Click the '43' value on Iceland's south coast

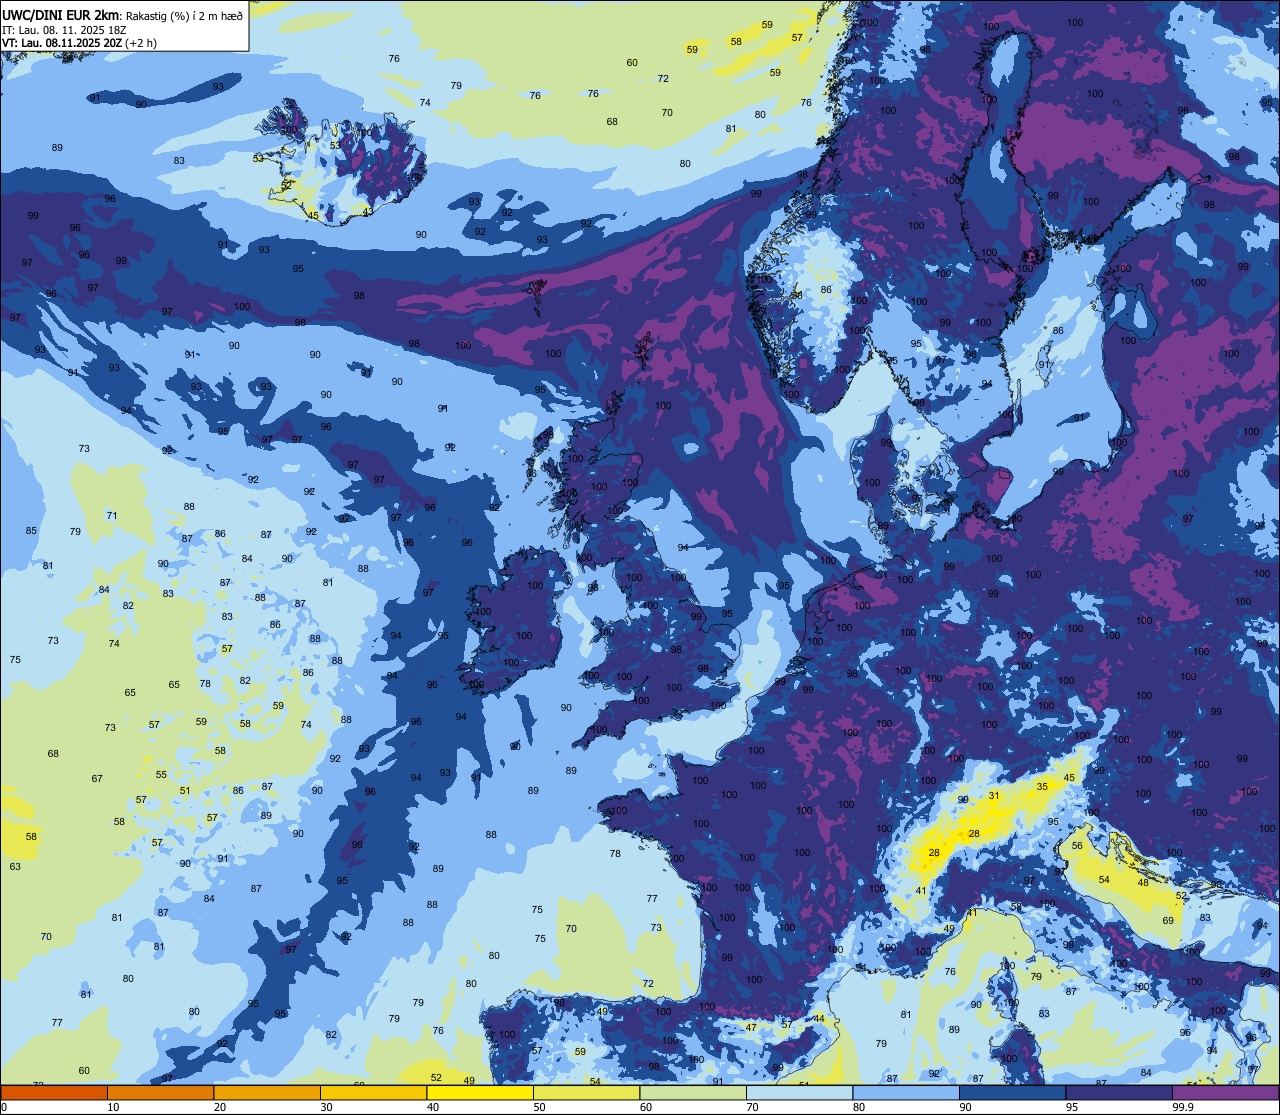click(368, 211)
